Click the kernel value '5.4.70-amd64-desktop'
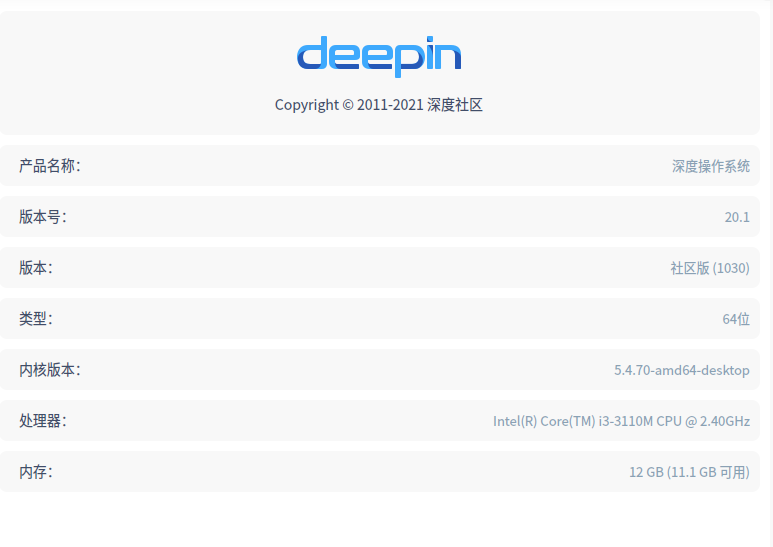 (x=682, y=370)
